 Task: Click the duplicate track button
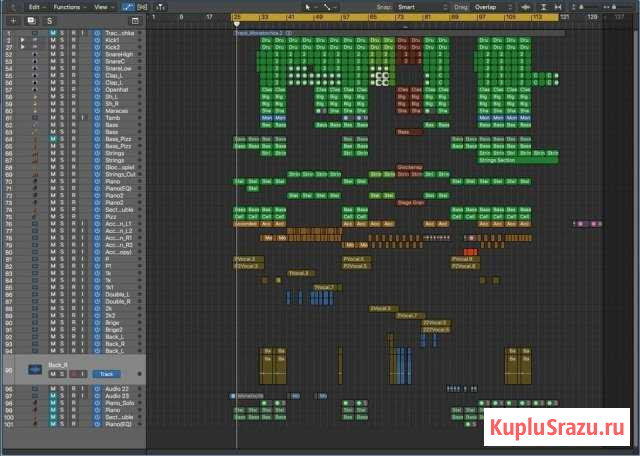click(31, 21)
